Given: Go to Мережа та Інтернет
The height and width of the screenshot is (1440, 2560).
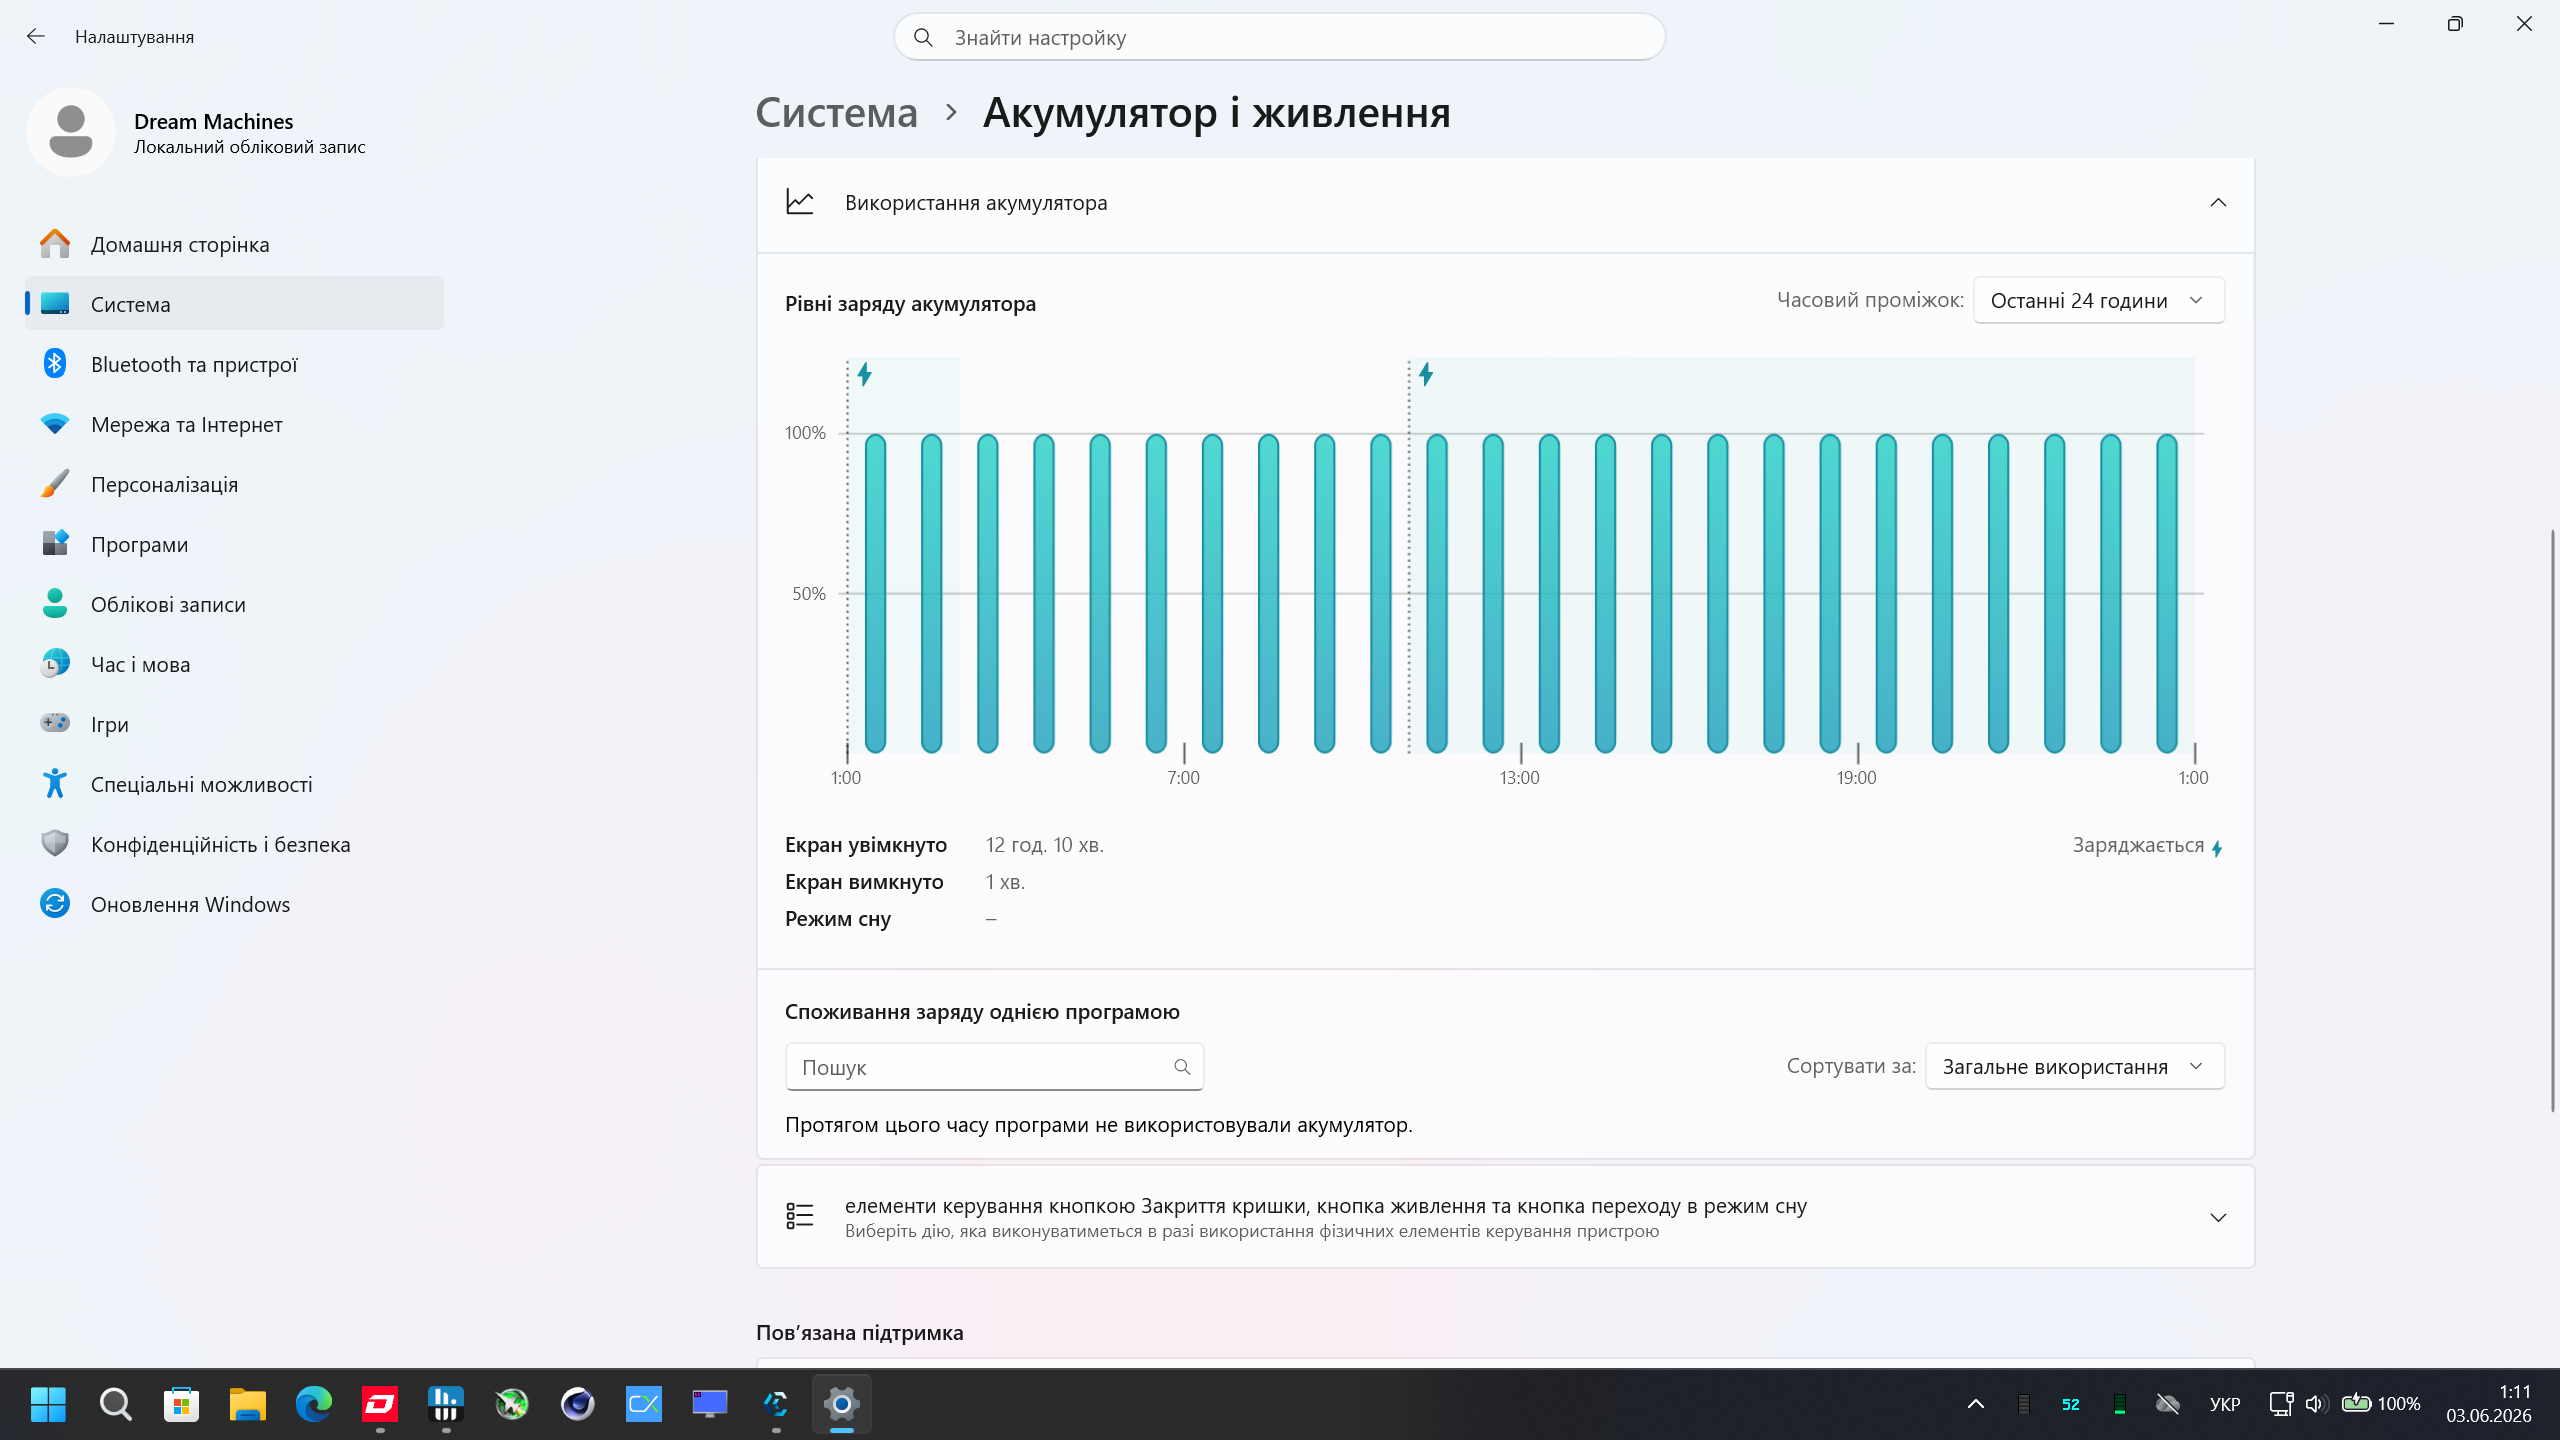Looking at the screenshot, I should tap(234, 424).
